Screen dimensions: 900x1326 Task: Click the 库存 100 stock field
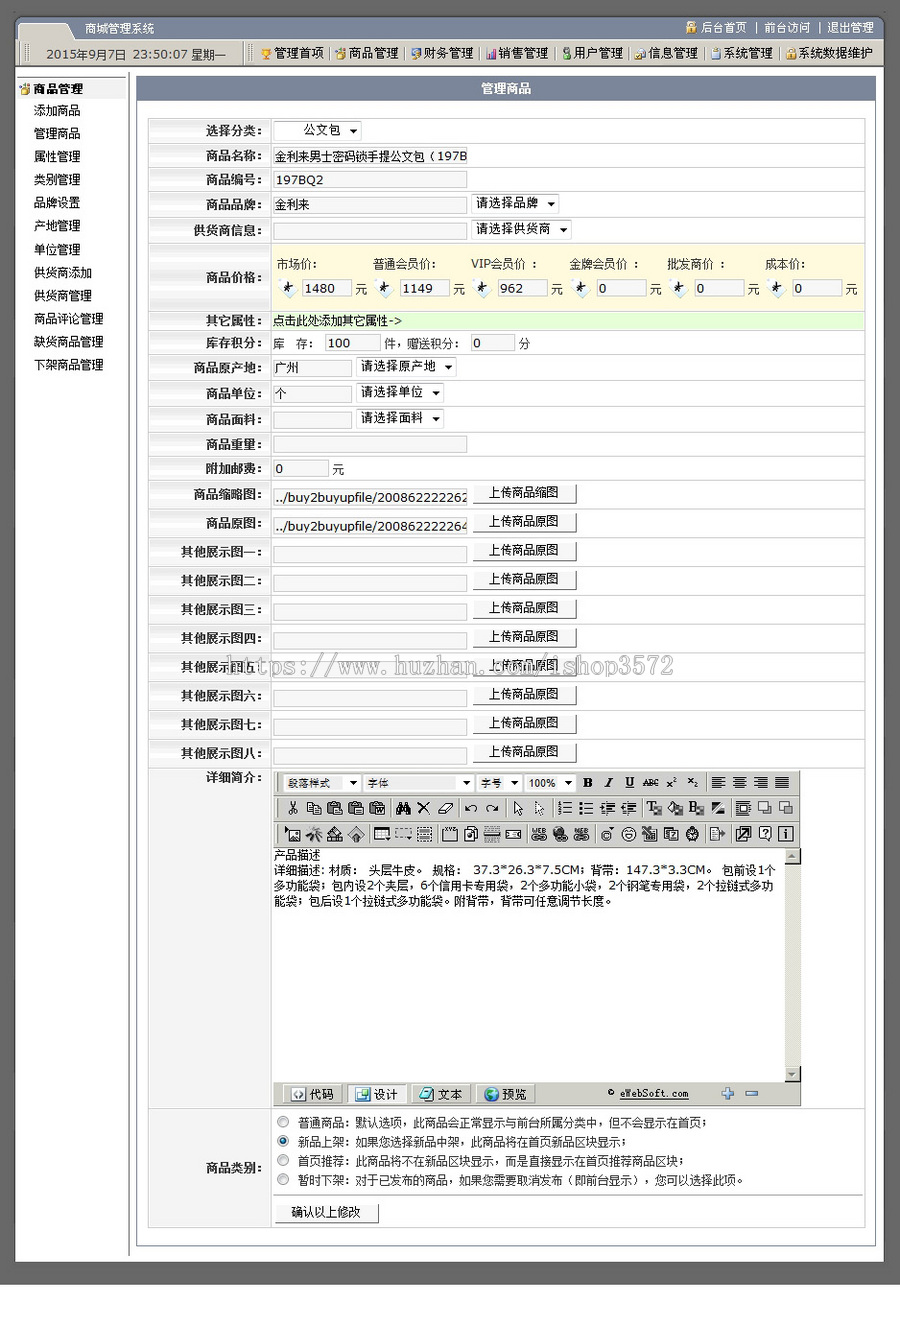(x=352, y=343)
